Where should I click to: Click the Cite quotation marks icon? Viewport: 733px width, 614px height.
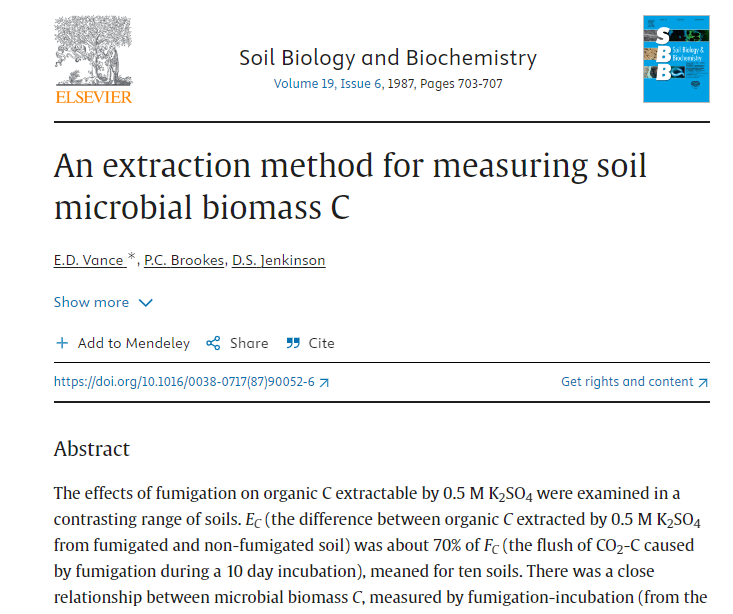point(293,343)
